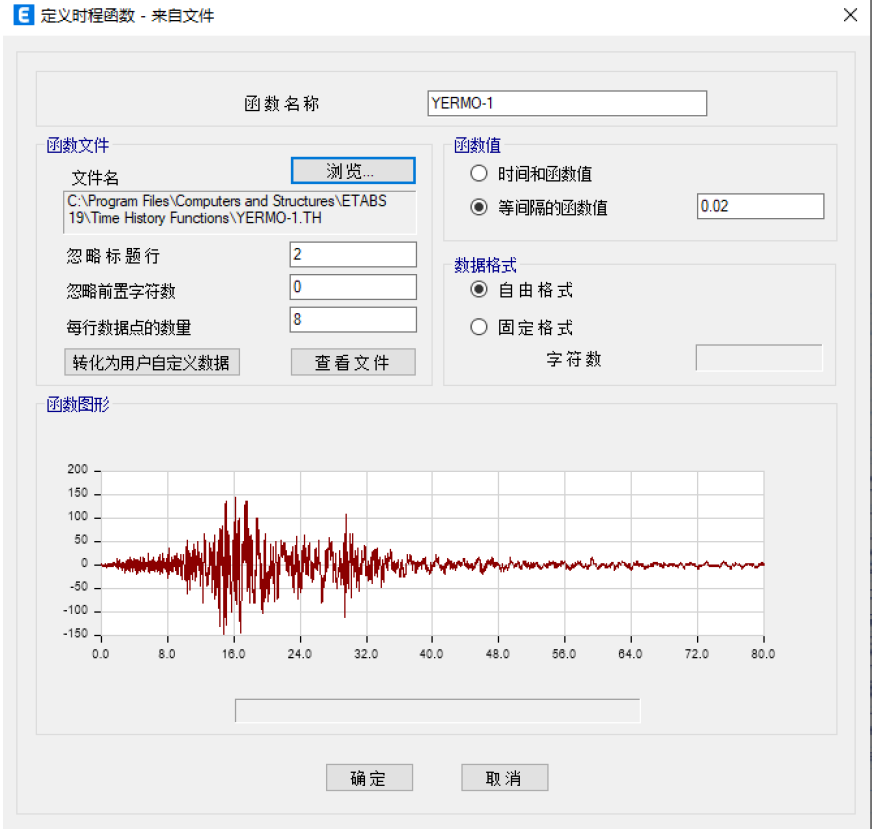
Task: Select 等间隔的函数值 option
Action: (478, 206)
